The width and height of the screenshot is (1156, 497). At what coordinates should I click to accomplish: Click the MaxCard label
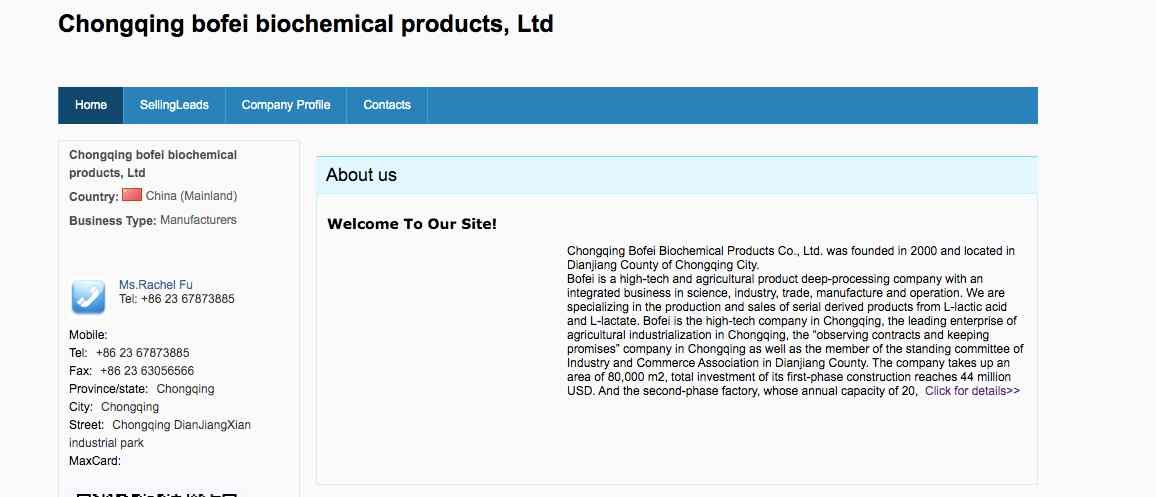(94, 461)
